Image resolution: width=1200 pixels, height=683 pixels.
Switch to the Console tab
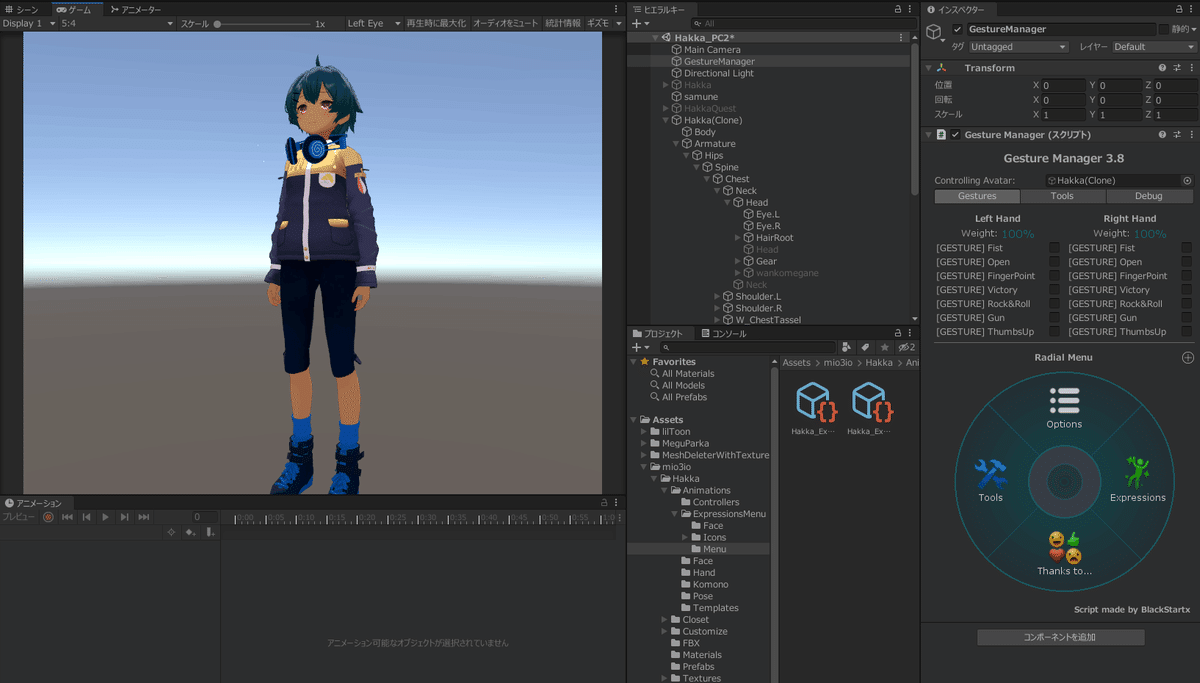click(x=722, y=334)
